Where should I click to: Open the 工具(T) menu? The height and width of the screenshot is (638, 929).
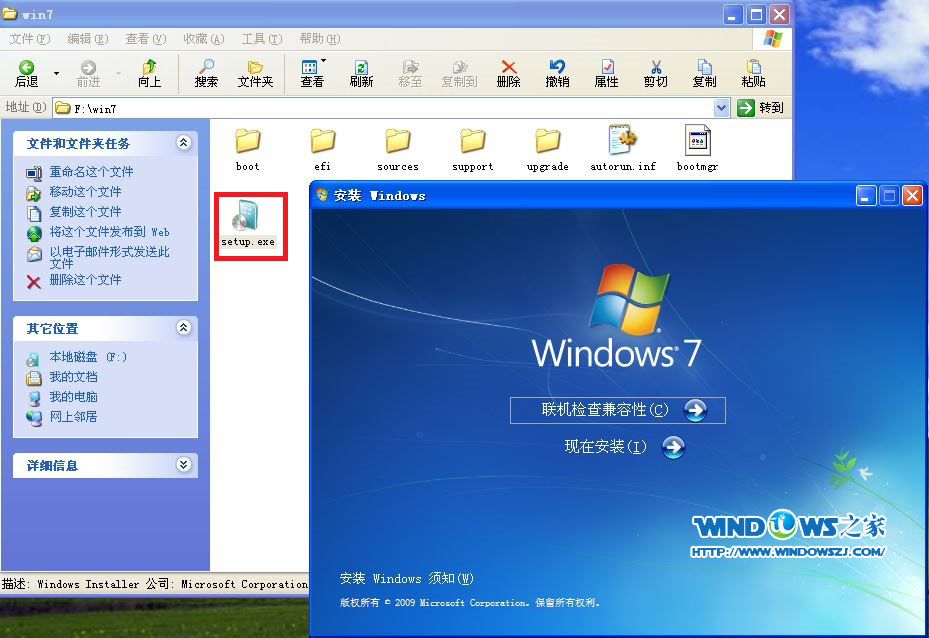pyautogui.click(x=262, y=39)
